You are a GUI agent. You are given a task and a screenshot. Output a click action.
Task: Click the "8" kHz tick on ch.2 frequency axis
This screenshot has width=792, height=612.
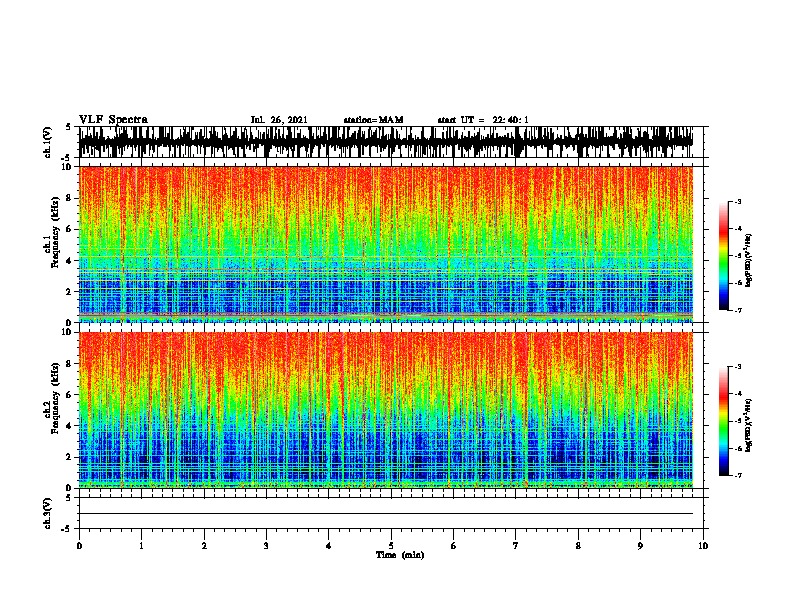[70, 364]
